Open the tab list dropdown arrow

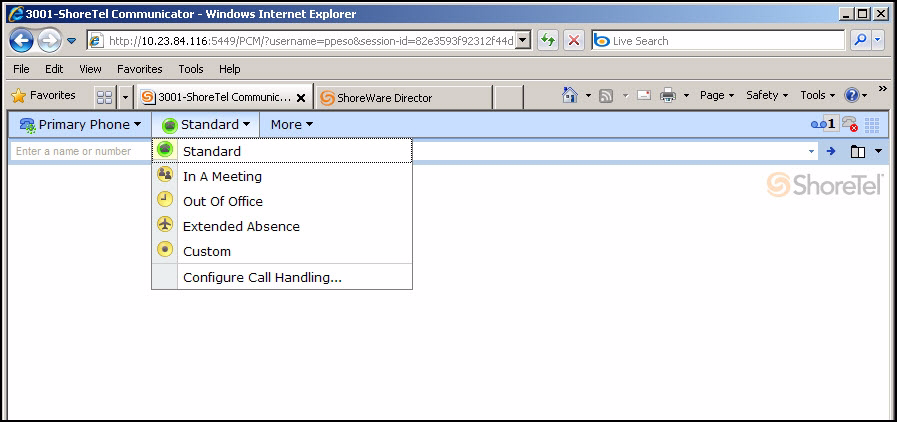[126, 97]
